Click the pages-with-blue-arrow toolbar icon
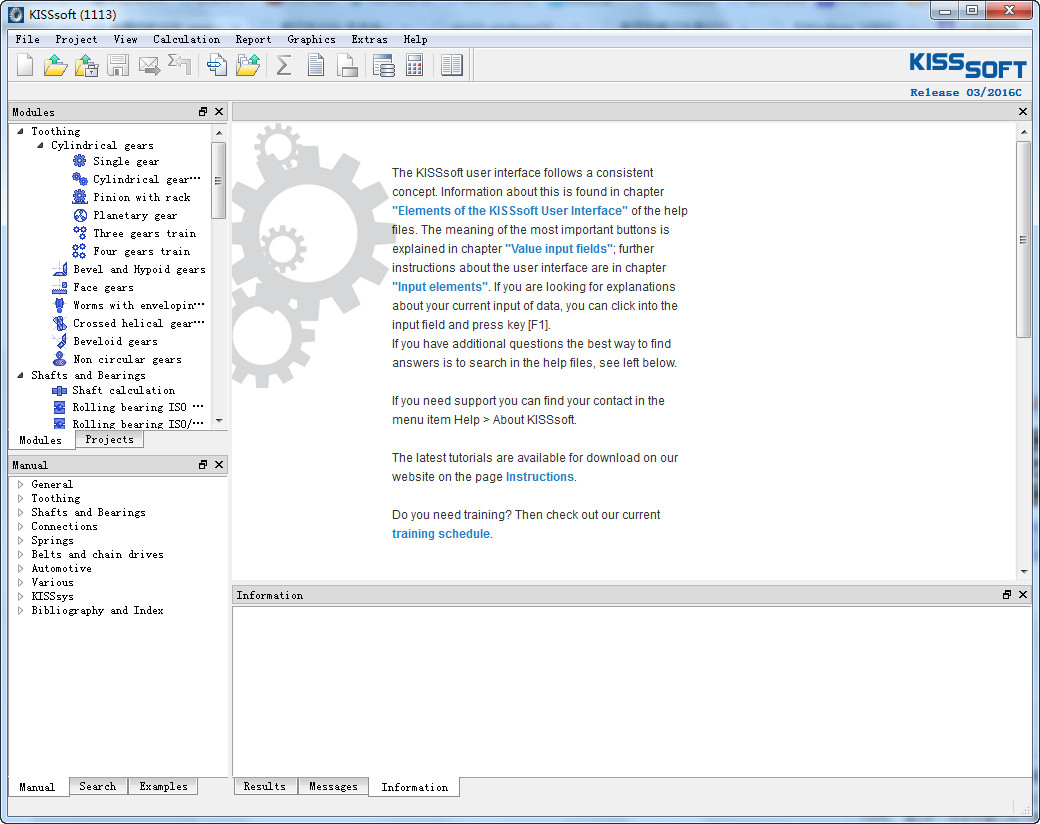 [217, 65]
